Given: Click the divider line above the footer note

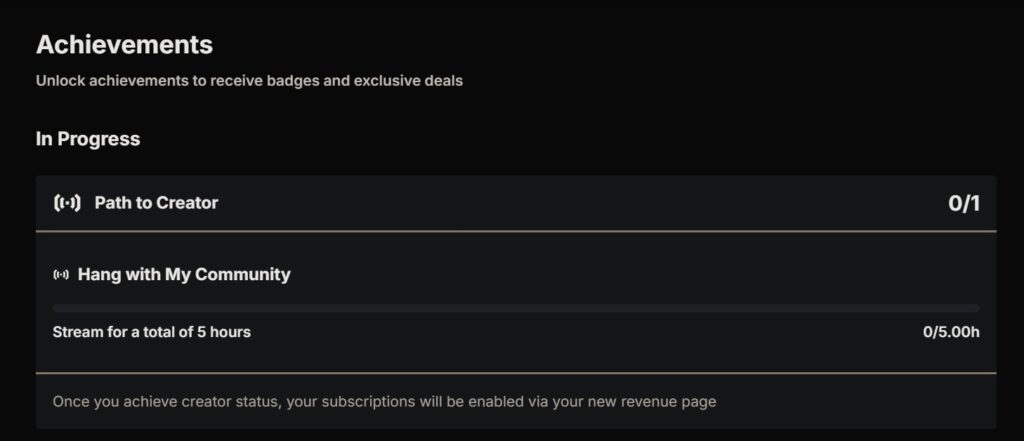Looking at the screenshot, I should [x=516, y=373].
